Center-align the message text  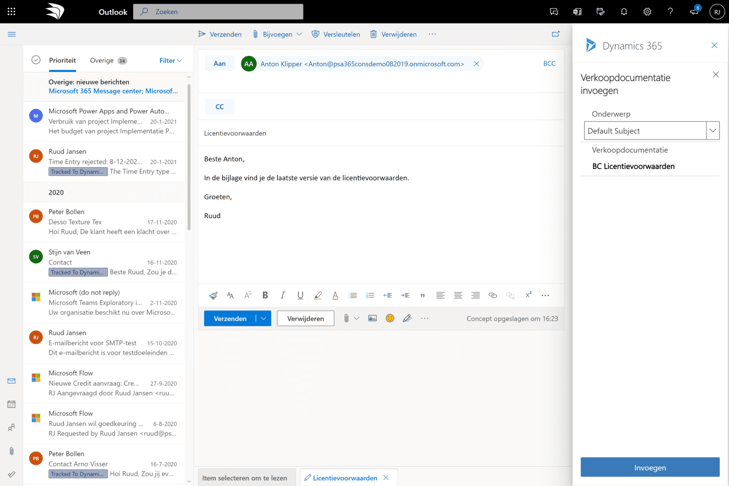(458, 295)
